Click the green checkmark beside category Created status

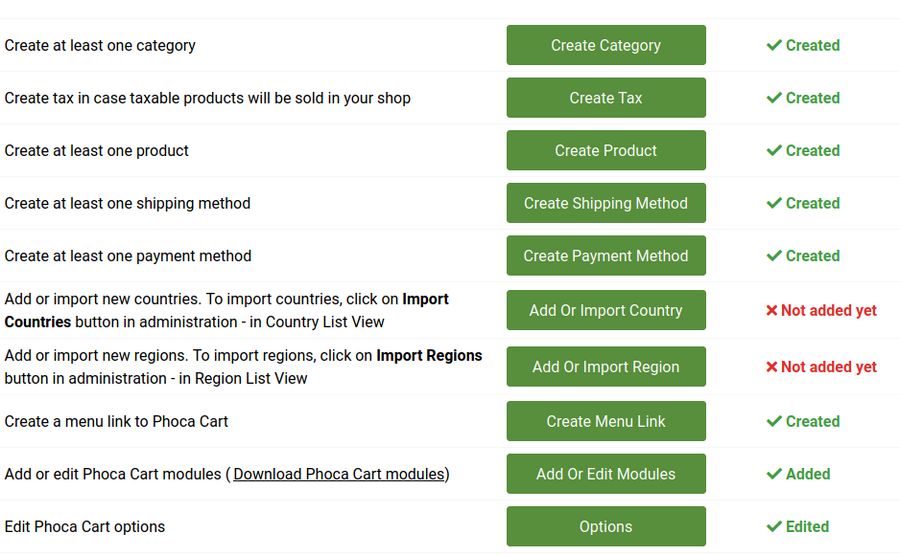tap(774, 45)
